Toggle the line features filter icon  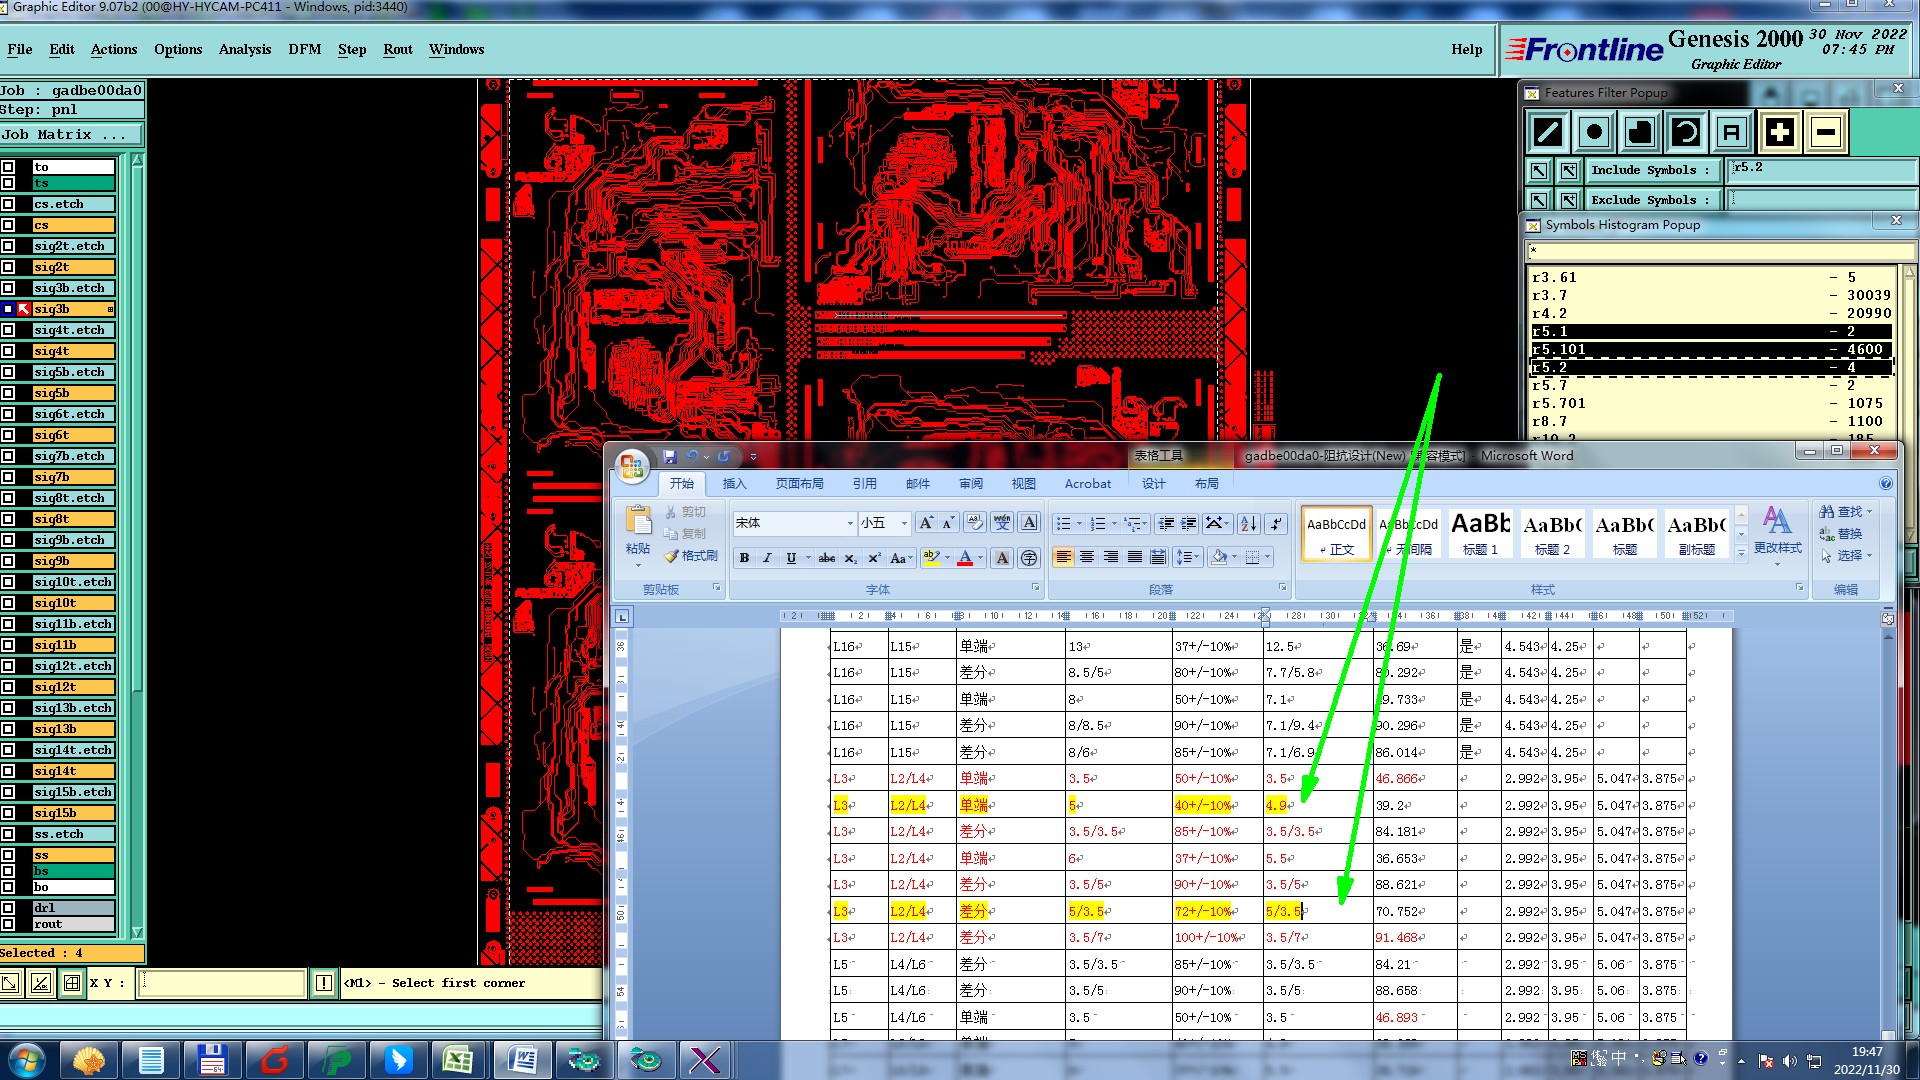pos(1548,132)
